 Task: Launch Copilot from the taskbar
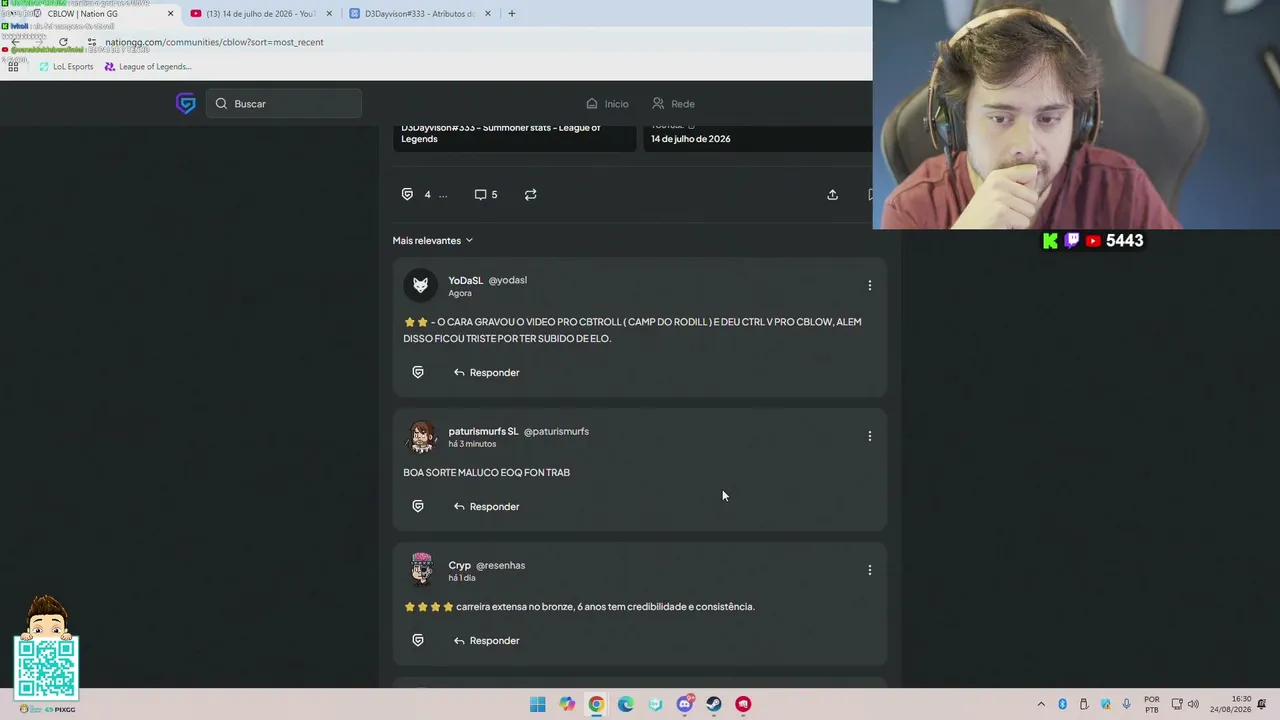(x=567, y=704)
